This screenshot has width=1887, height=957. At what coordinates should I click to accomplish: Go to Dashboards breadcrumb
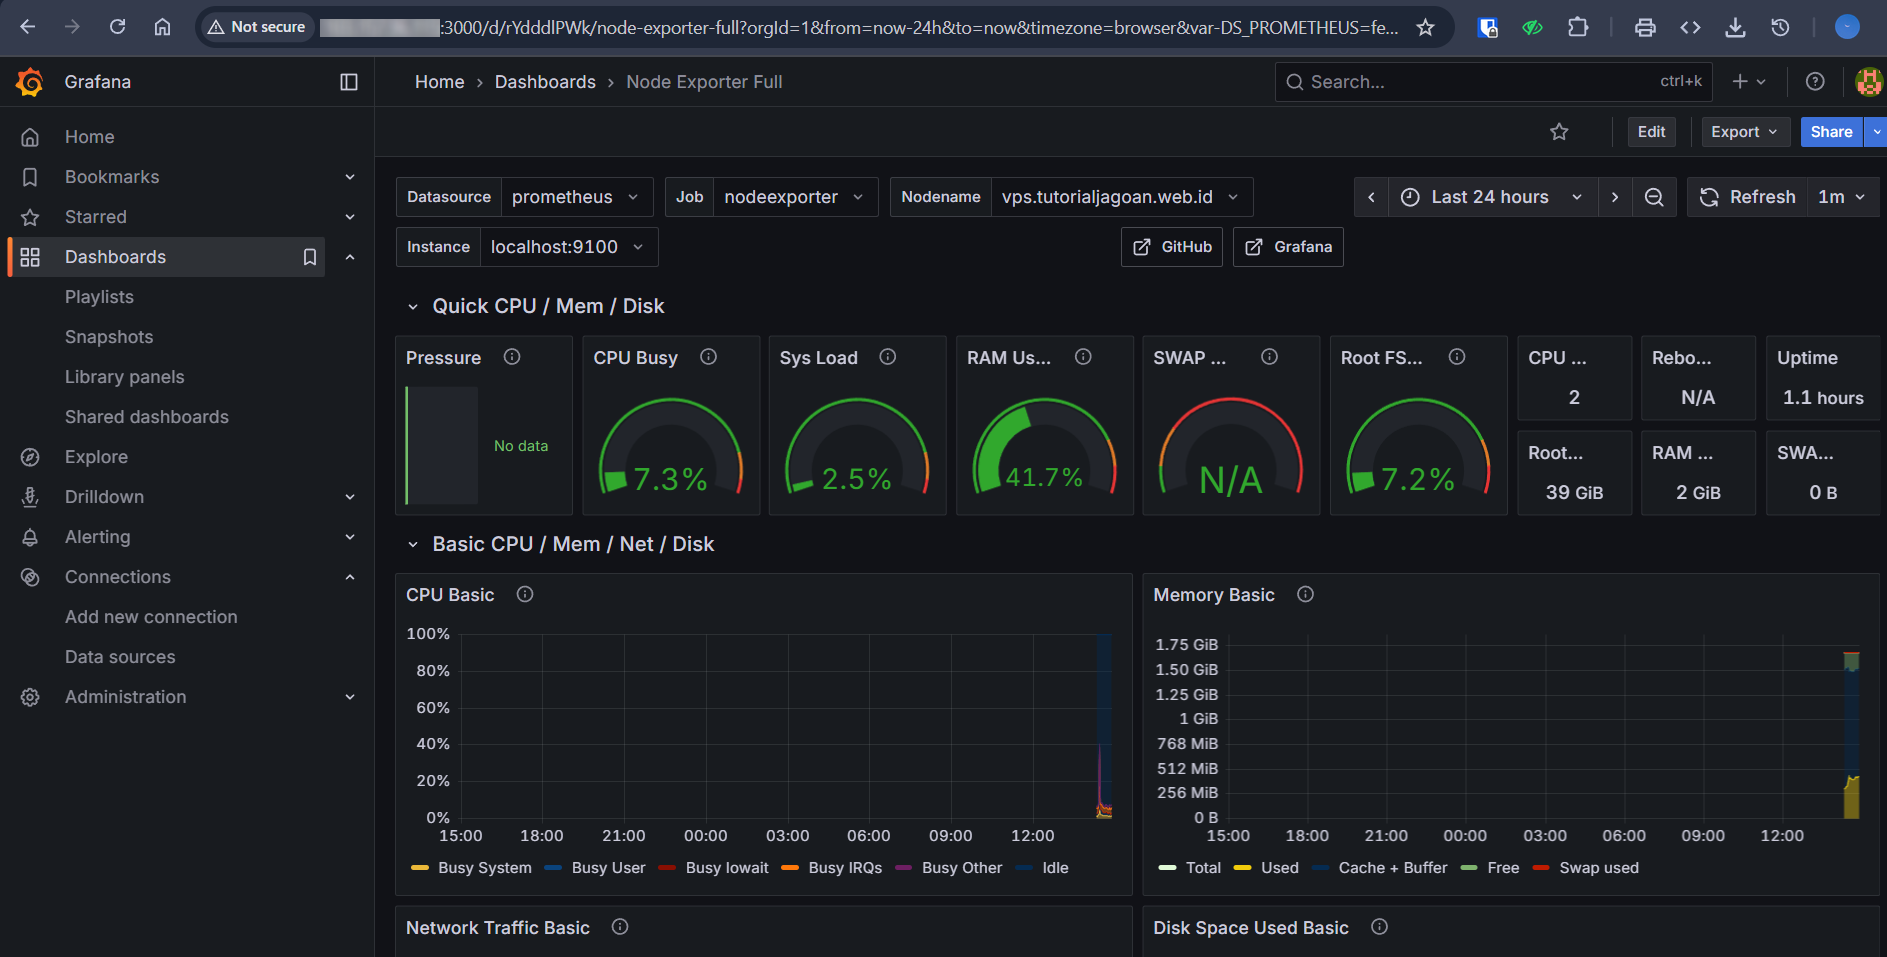(545, 82)
